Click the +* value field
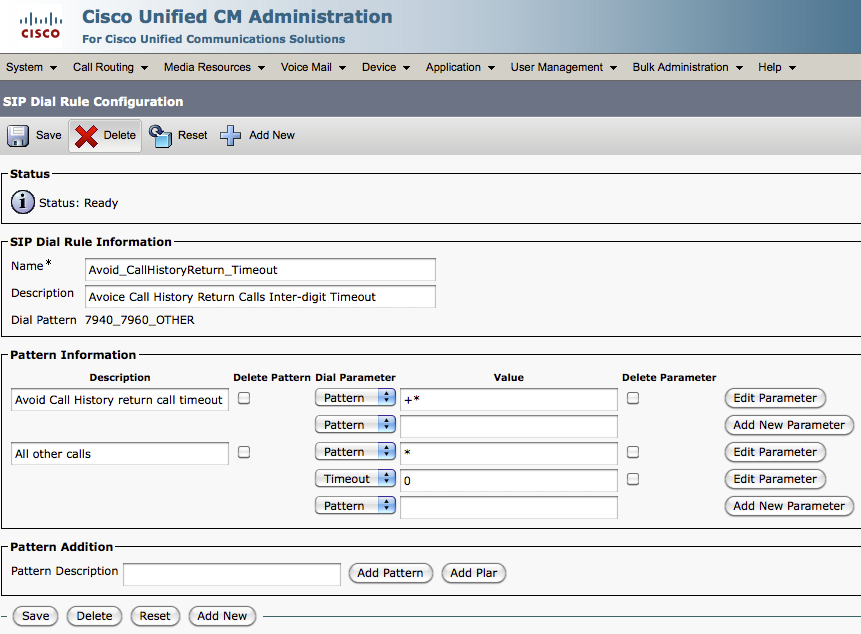Viewport: 861px width, 634px height. (509, 400)
